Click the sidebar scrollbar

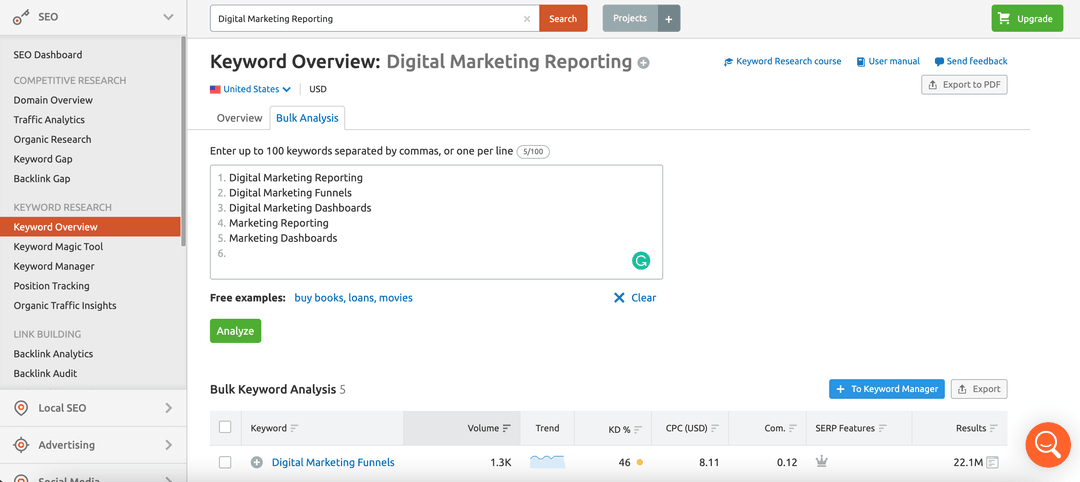183,141
